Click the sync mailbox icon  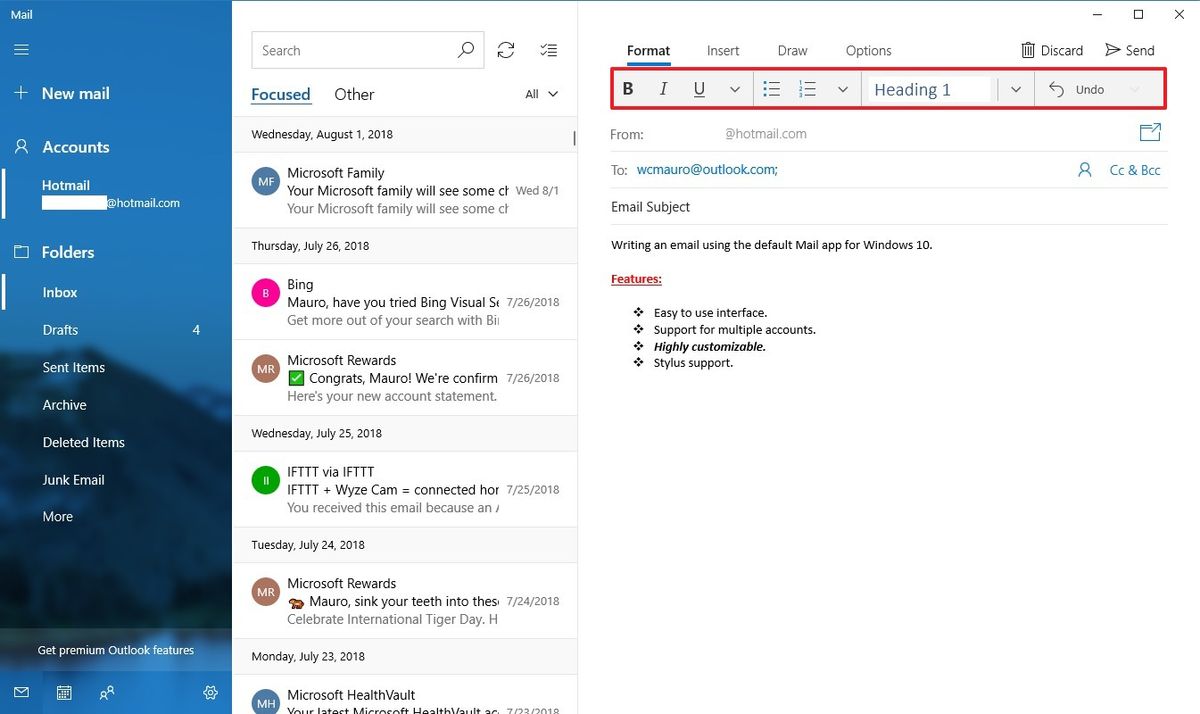506,49
